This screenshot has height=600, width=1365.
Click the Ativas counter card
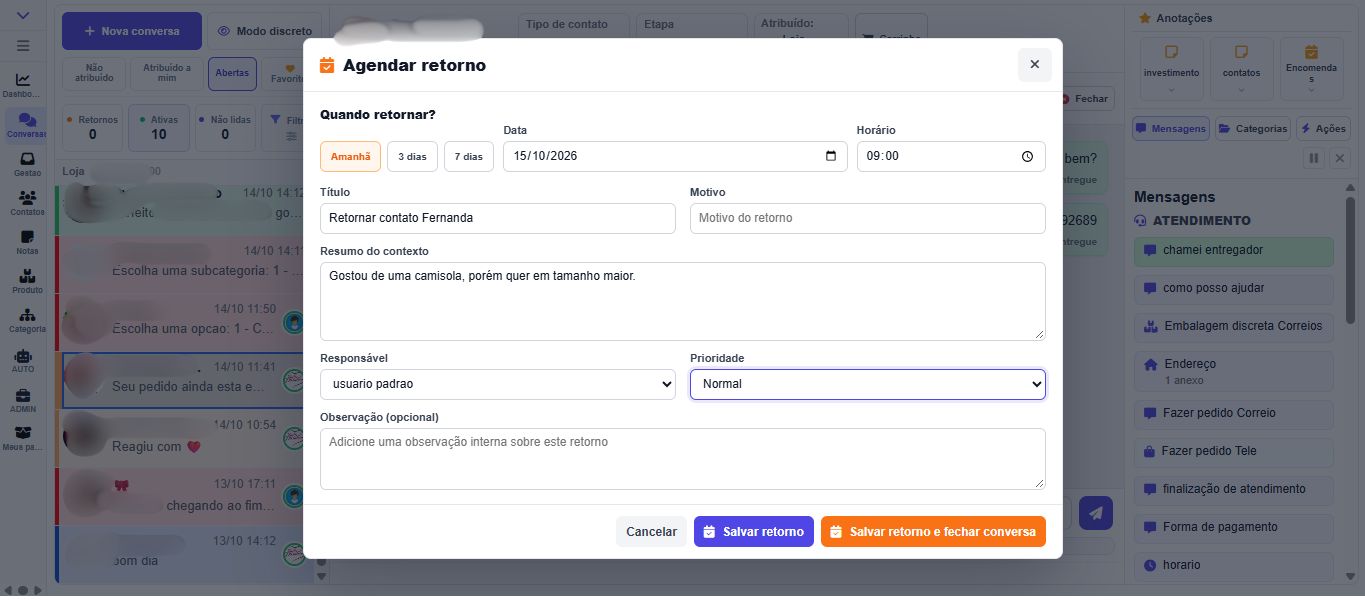click(x=159, y=127)
